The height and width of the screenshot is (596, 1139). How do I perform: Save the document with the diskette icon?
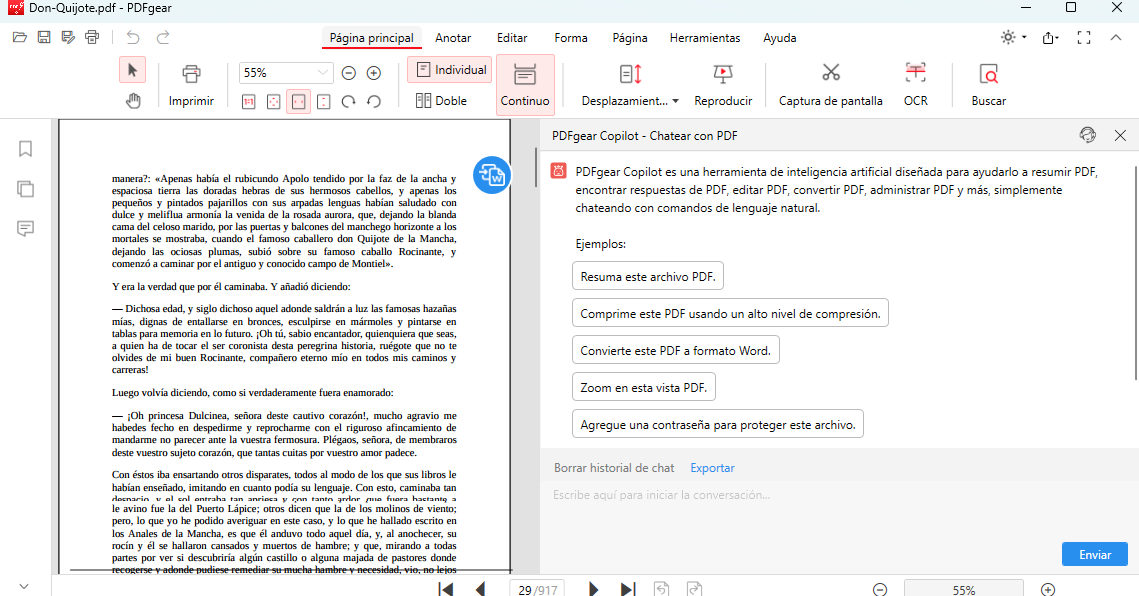point(44,37)
